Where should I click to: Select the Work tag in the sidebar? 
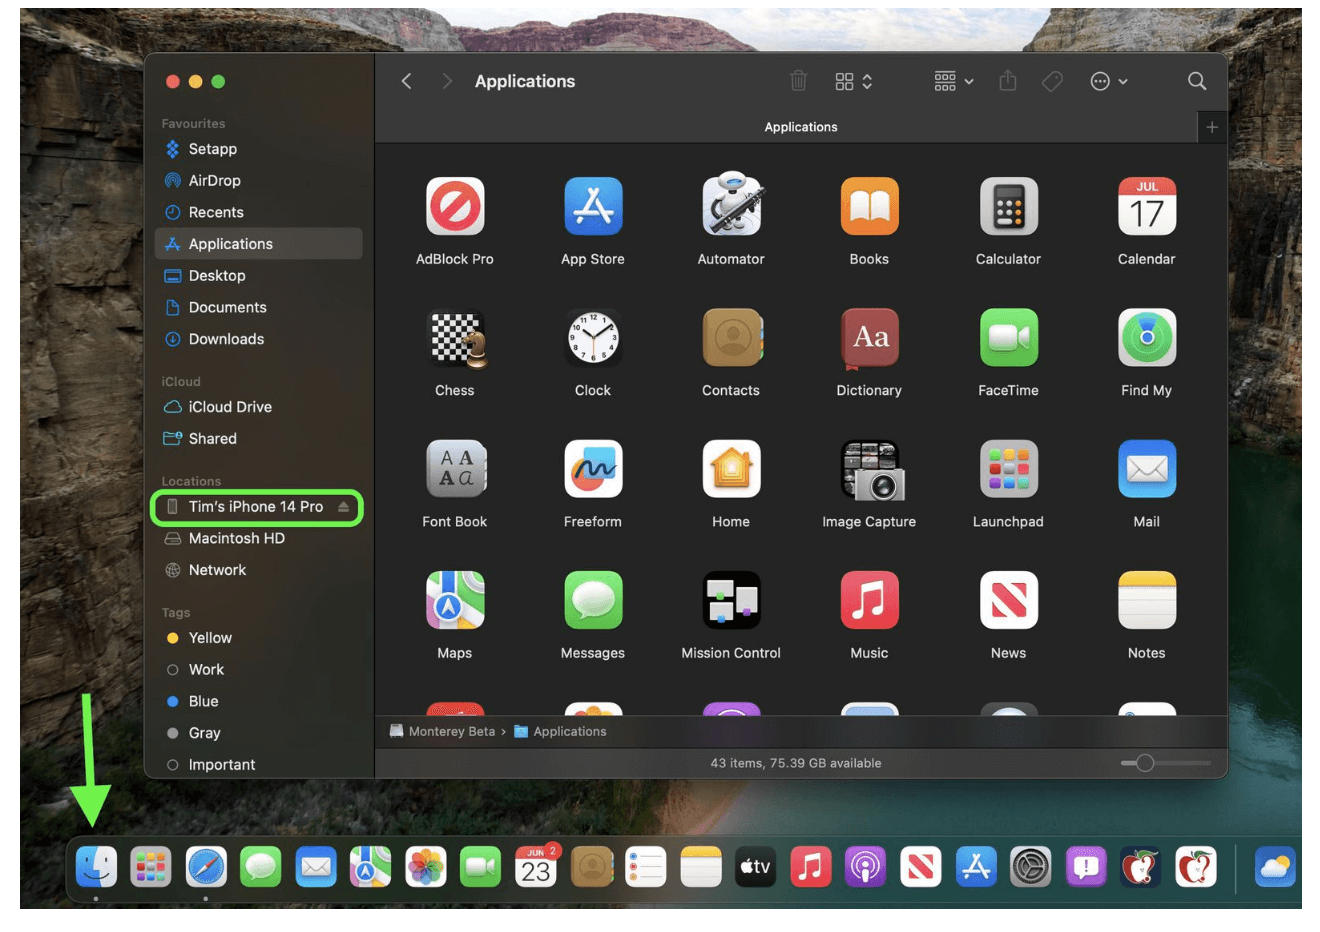(259, 670)
